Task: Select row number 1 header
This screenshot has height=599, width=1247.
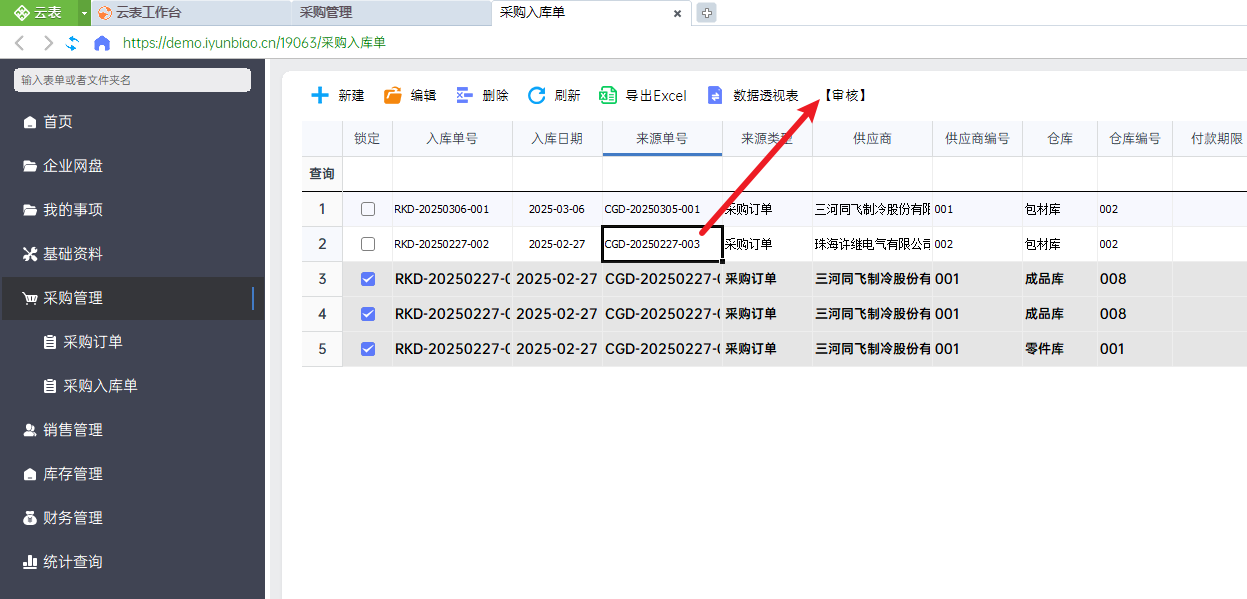Action: (322, 209)
